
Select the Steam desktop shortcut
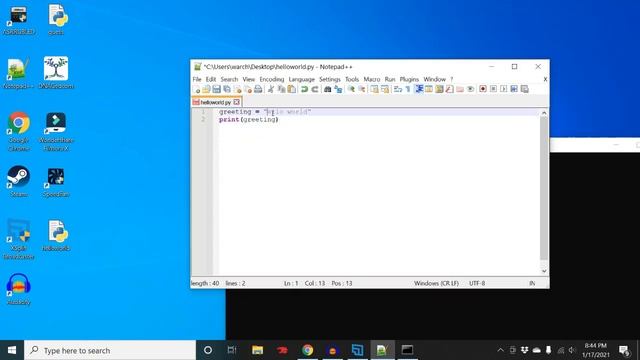point(18,181)
